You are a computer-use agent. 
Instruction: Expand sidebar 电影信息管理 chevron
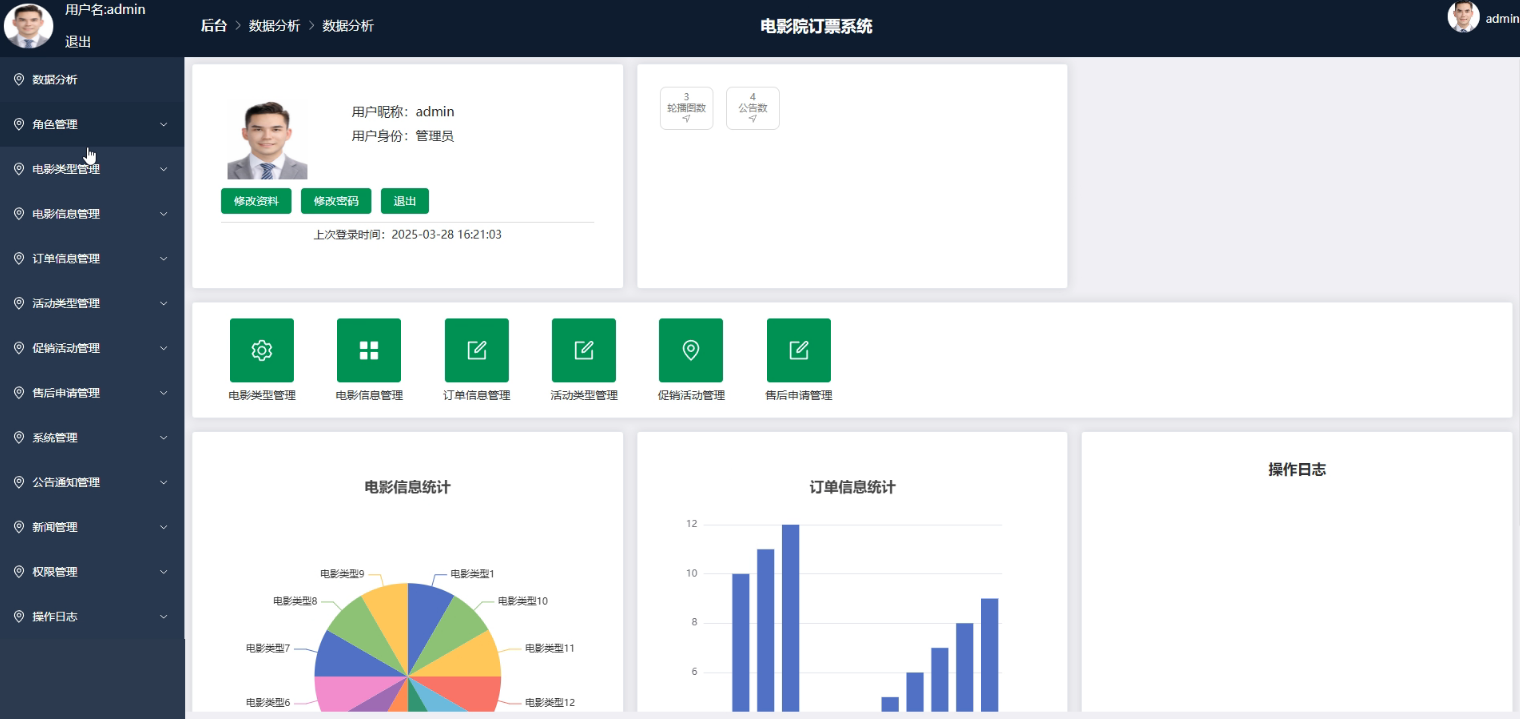point(164,214)
